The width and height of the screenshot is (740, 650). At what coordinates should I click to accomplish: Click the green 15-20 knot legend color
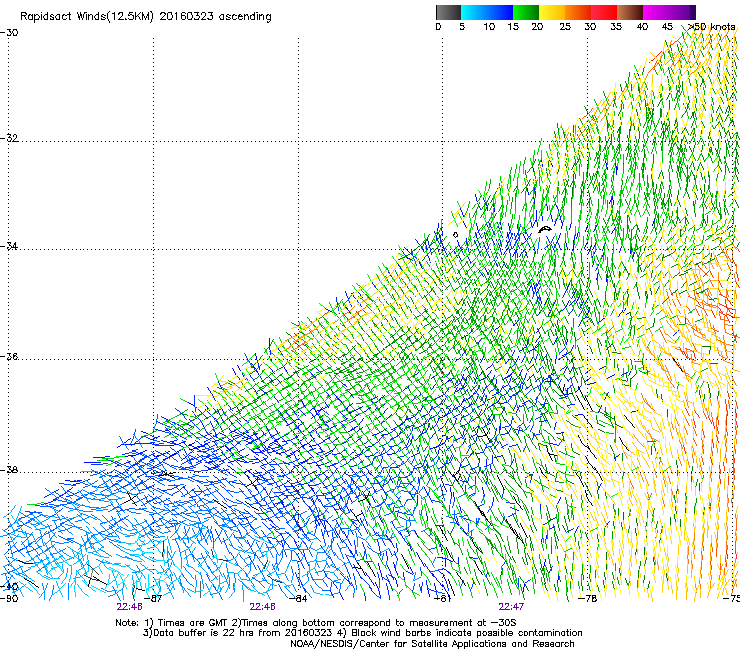coord(526,12)
